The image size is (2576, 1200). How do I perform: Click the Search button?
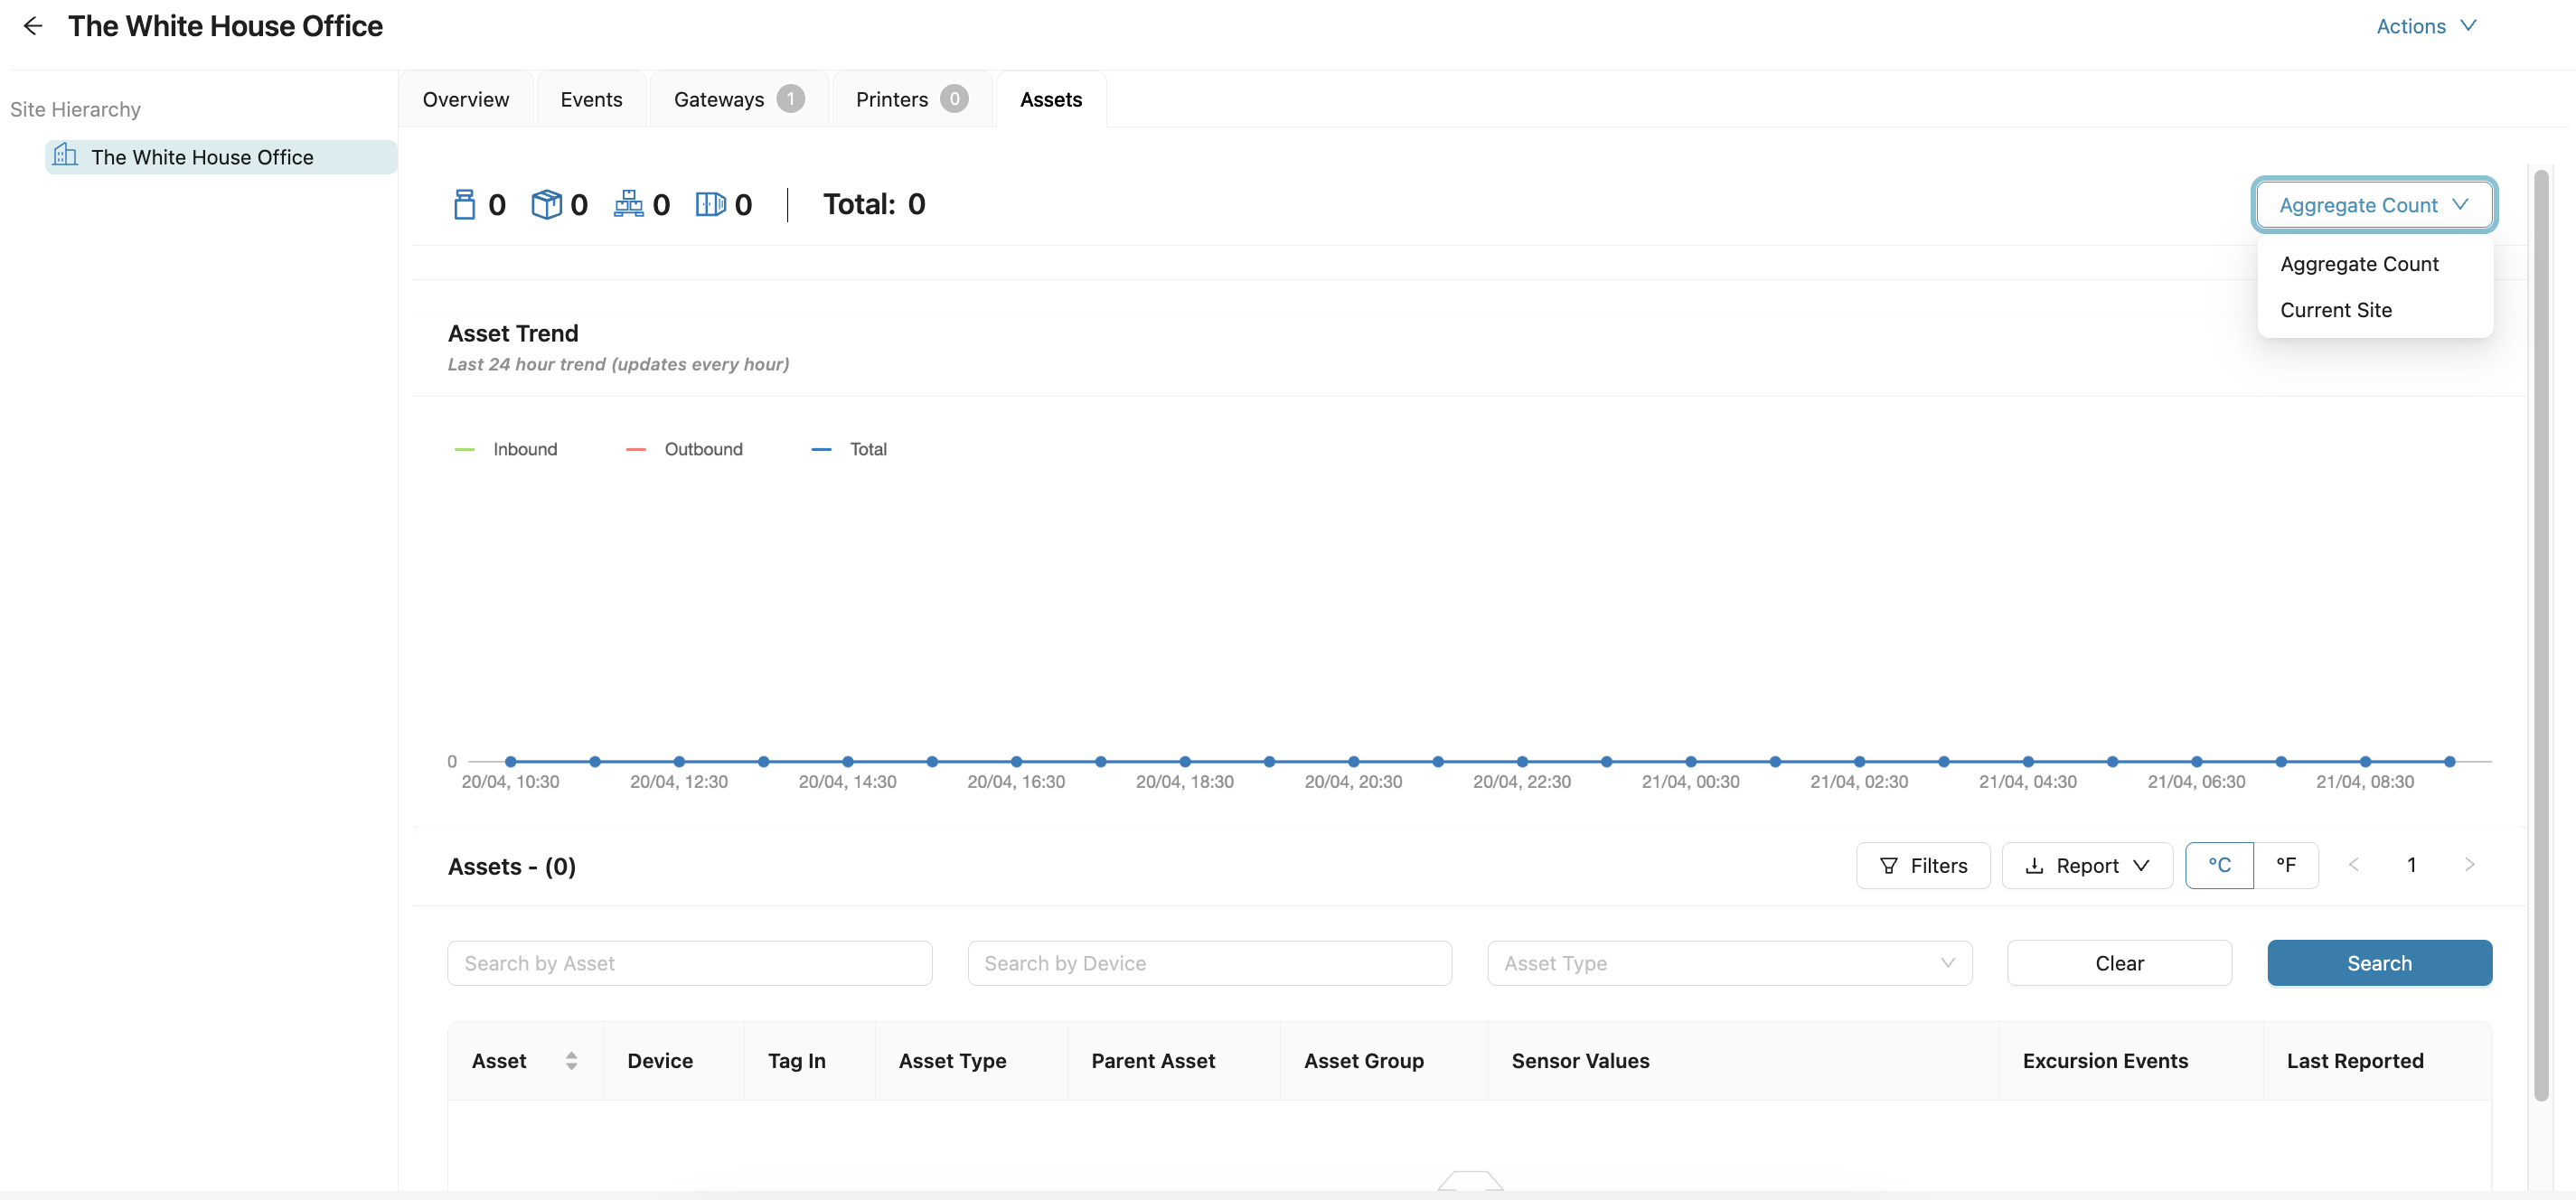click(2379, 963)
